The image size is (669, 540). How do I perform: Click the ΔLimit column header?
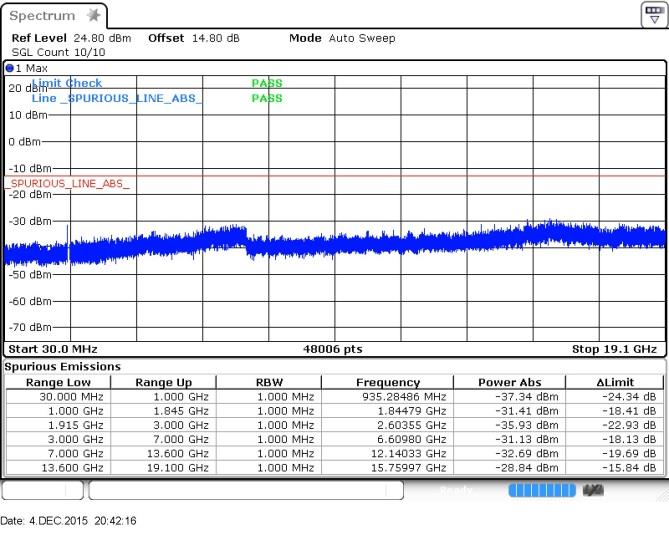pyautogui.click(x=615, y=382)
